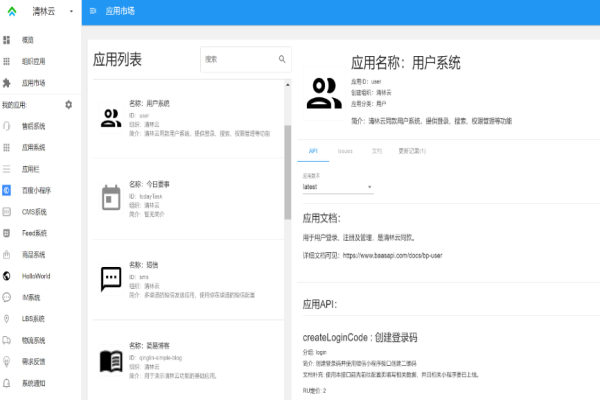Switch to the API tab
Viewport: 600px width, 400px height.
pyautogui.click(x=313, y=151)
